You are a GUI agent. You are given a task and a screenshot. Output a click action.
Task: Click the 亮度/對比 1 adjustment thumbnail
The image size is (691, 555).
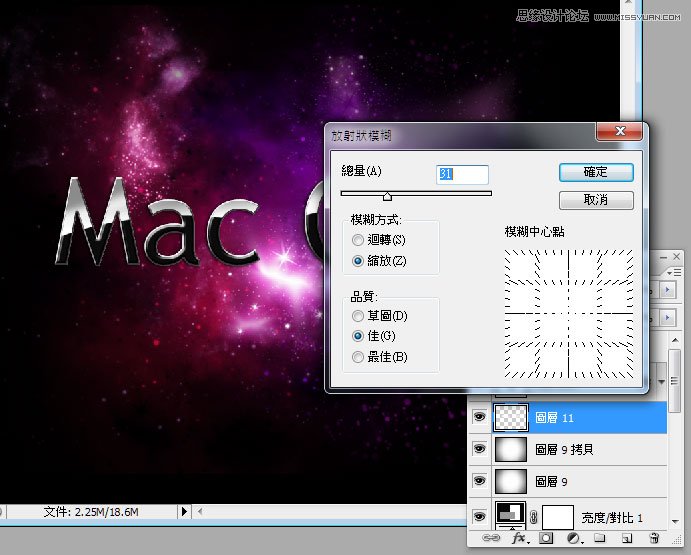point(511,516)
